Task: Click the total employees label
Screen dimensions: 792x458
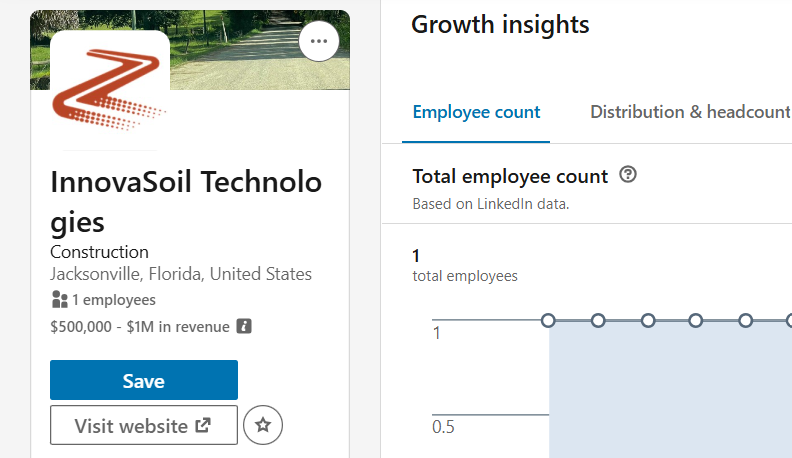Action: click(x=465, y=276)
